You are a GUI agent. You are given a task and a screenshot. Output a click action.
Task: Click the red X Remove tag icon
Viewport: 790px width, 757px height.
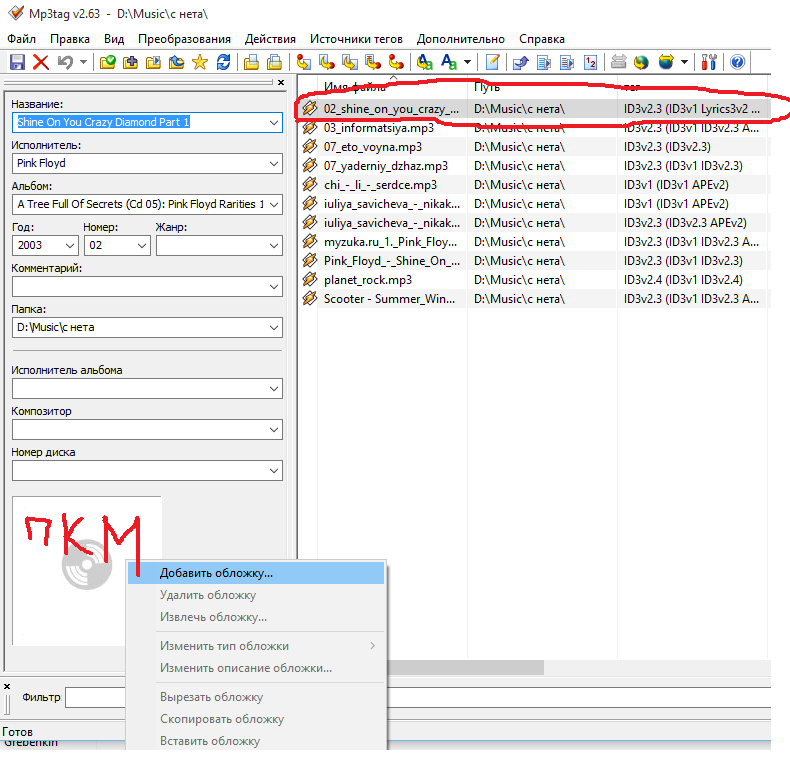point(41,62)
